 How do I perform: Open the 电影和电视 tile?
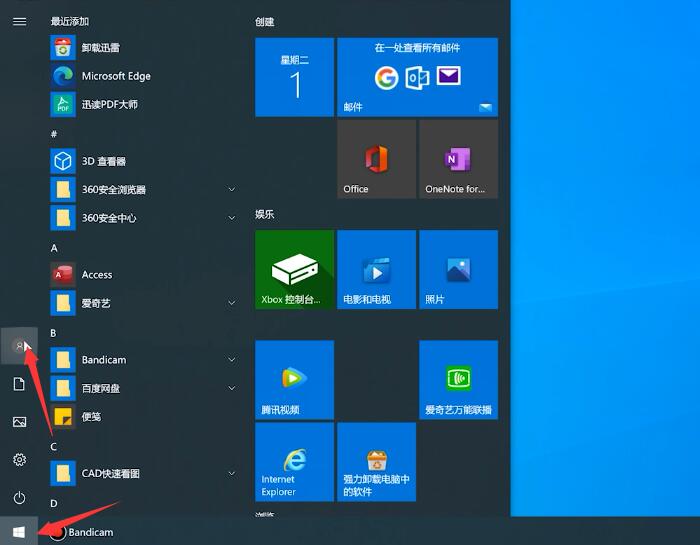[x=376, y=270]
